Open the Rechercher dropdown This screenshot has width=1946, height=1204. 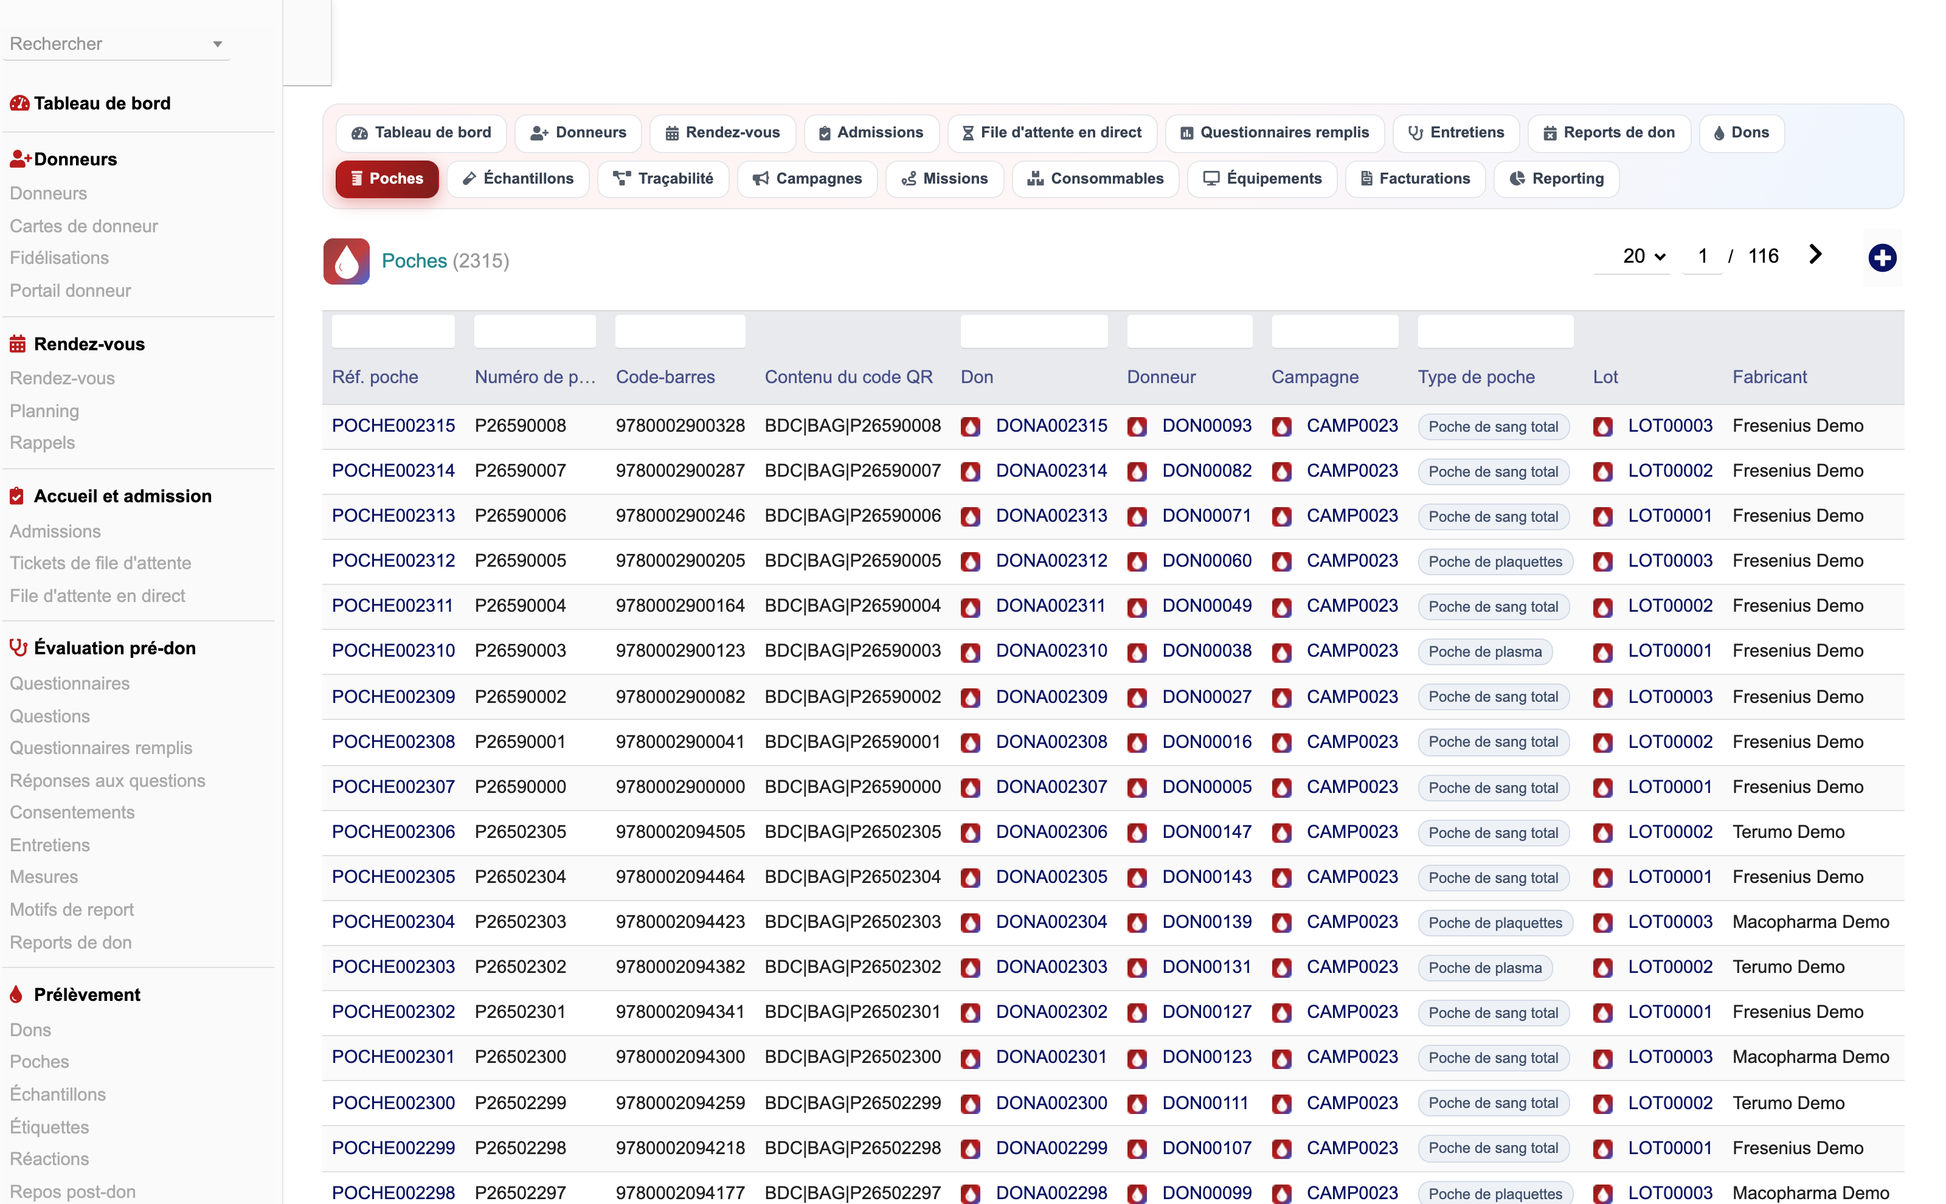click(x=117, y=44)
